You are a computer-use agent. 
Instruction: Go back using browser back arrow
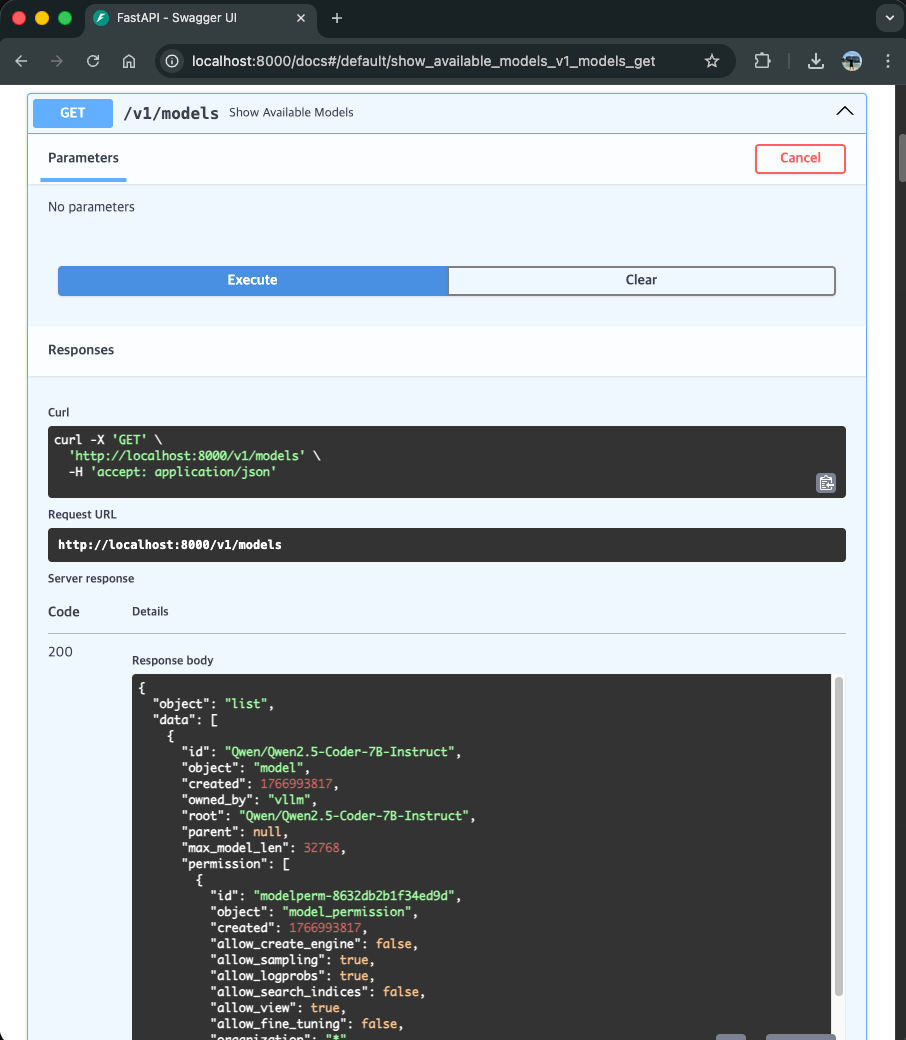pos(21,62)
